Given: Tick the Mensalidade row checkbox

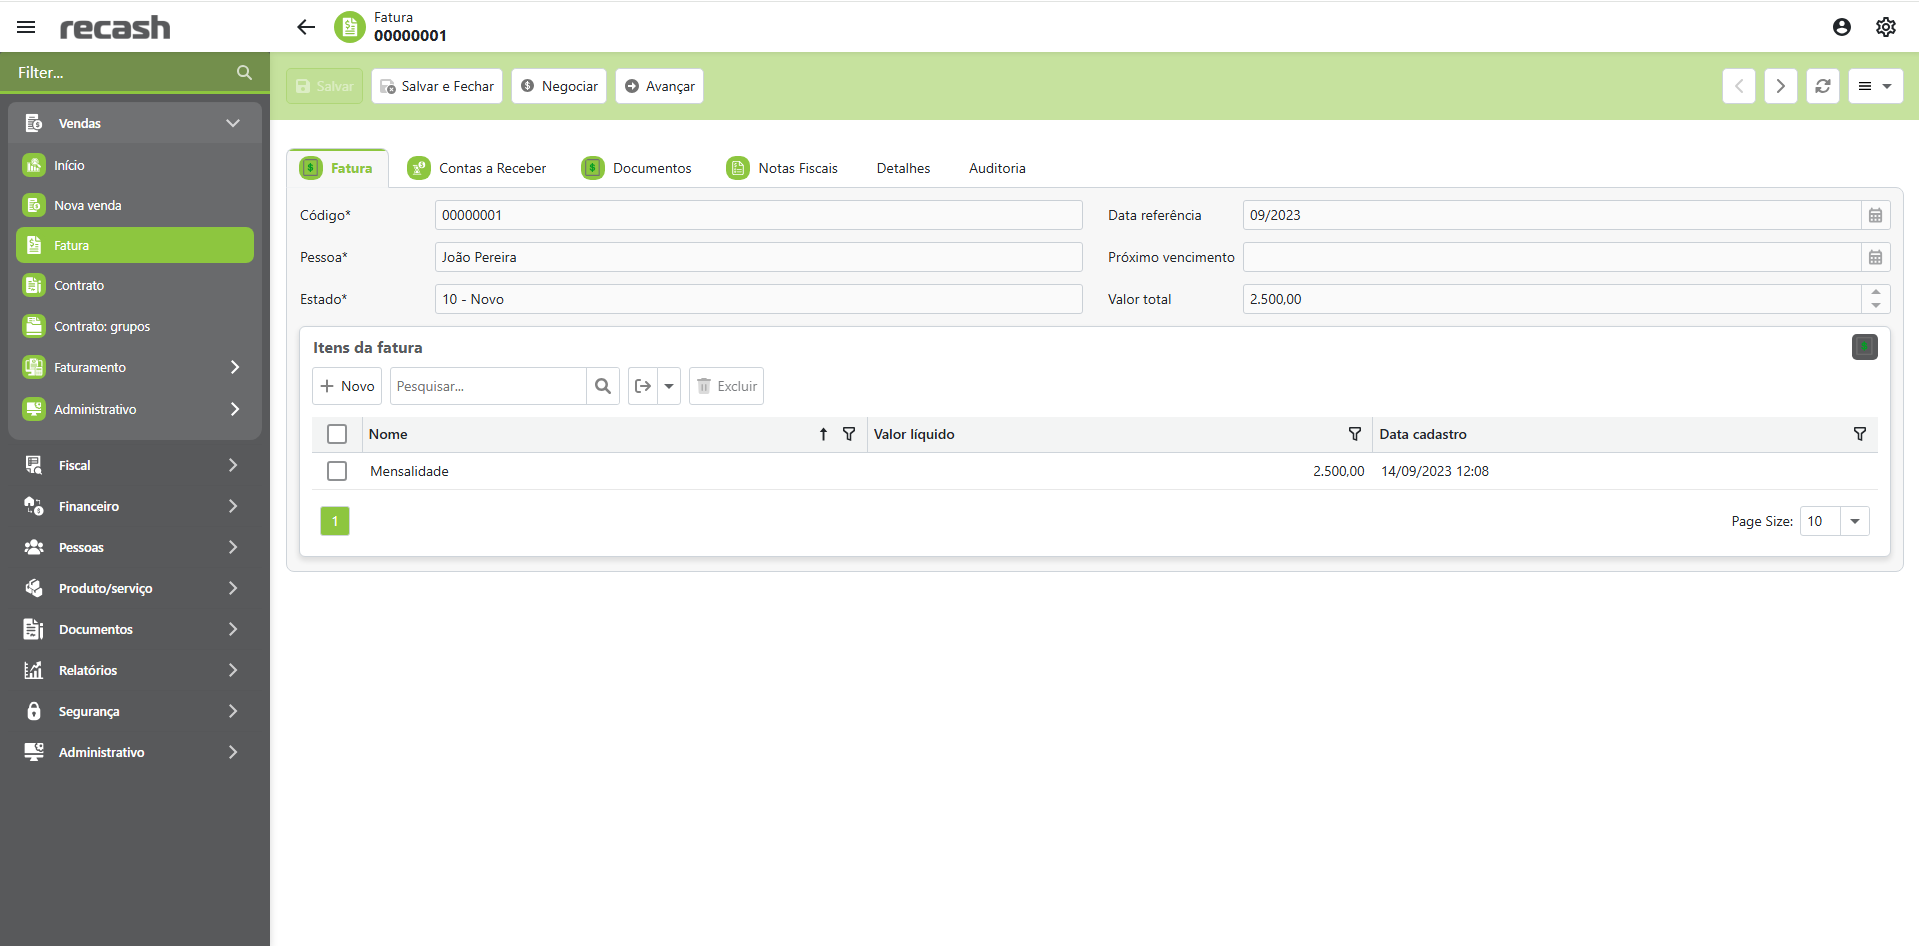Looking at the screenshot, I should (337, 471).
